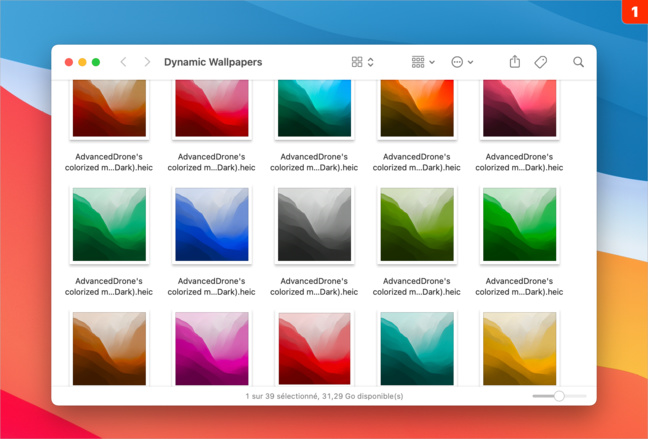The image size is (648, 439).
Task: Open the ellipsis action menu dropdown
Action: point(462,62)
